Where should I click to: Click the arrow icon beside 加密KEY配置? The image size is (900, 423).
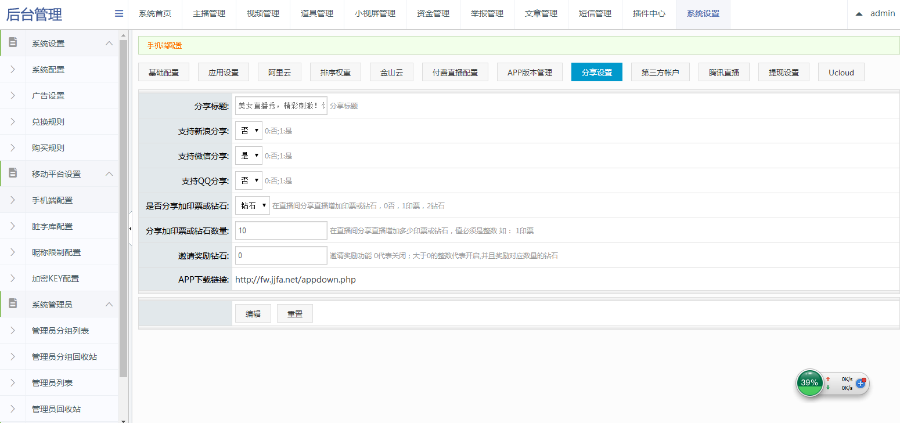pyautogui.click(x=13, y=278)
